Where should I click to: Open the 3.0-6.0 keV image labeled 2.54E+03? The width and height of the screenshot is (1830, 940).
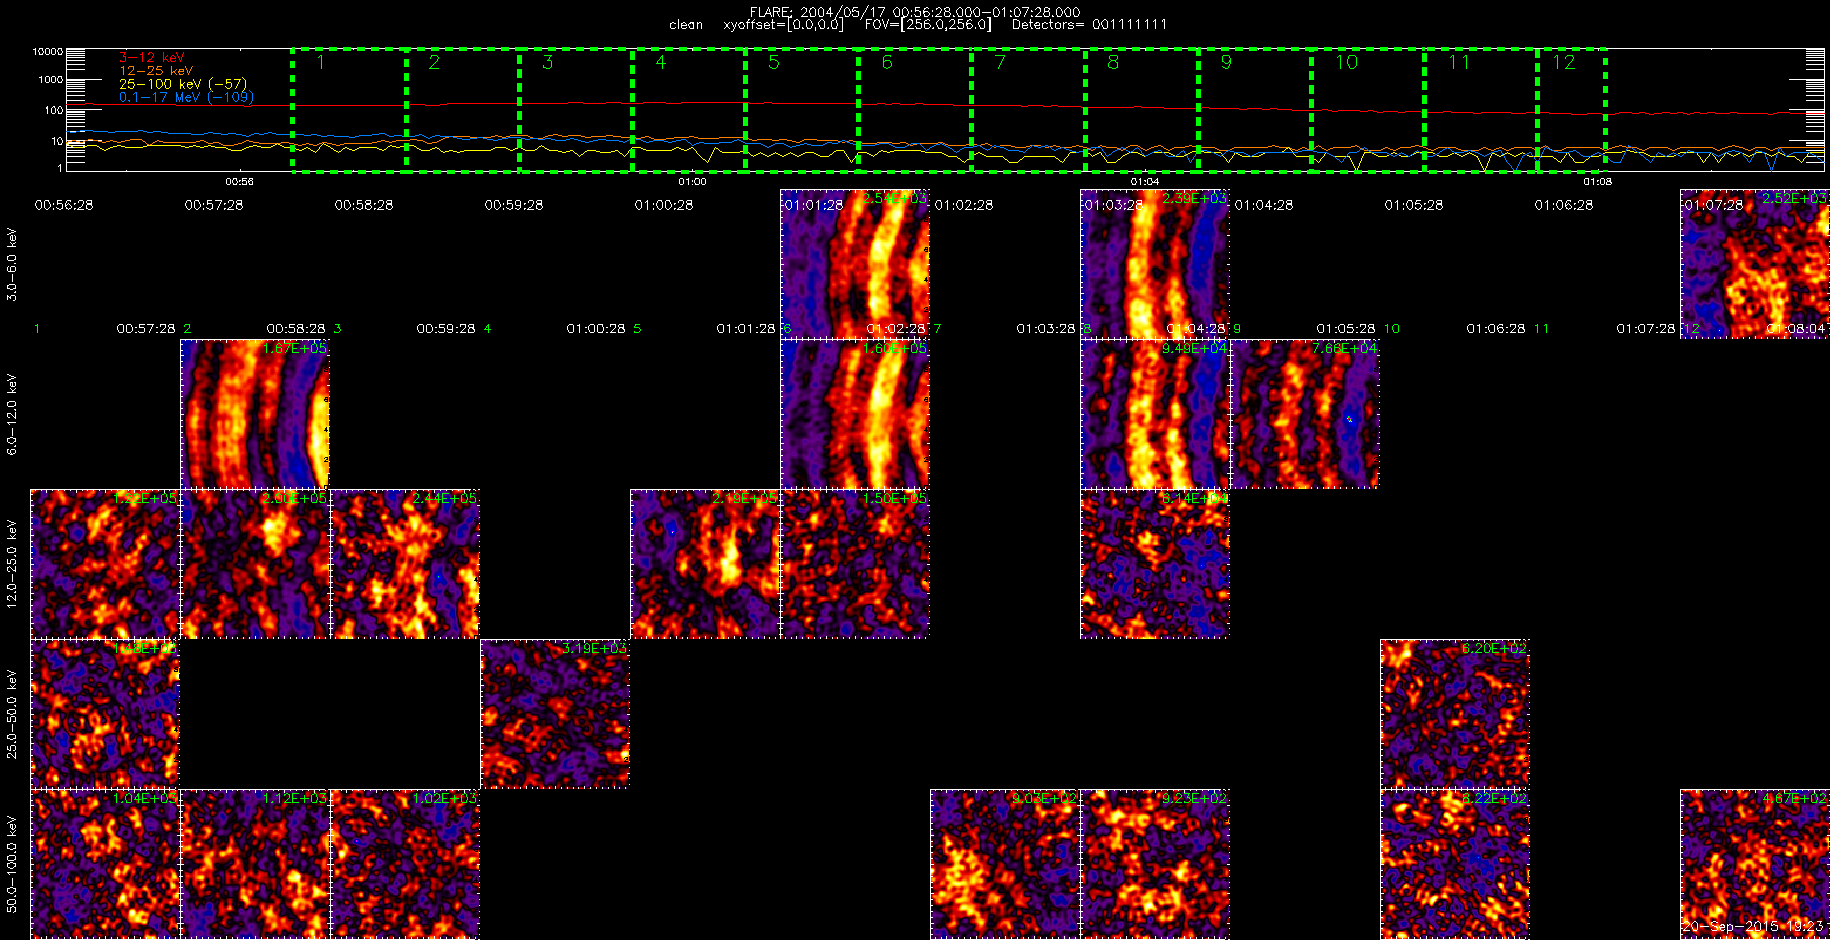[x=855, y=264]
